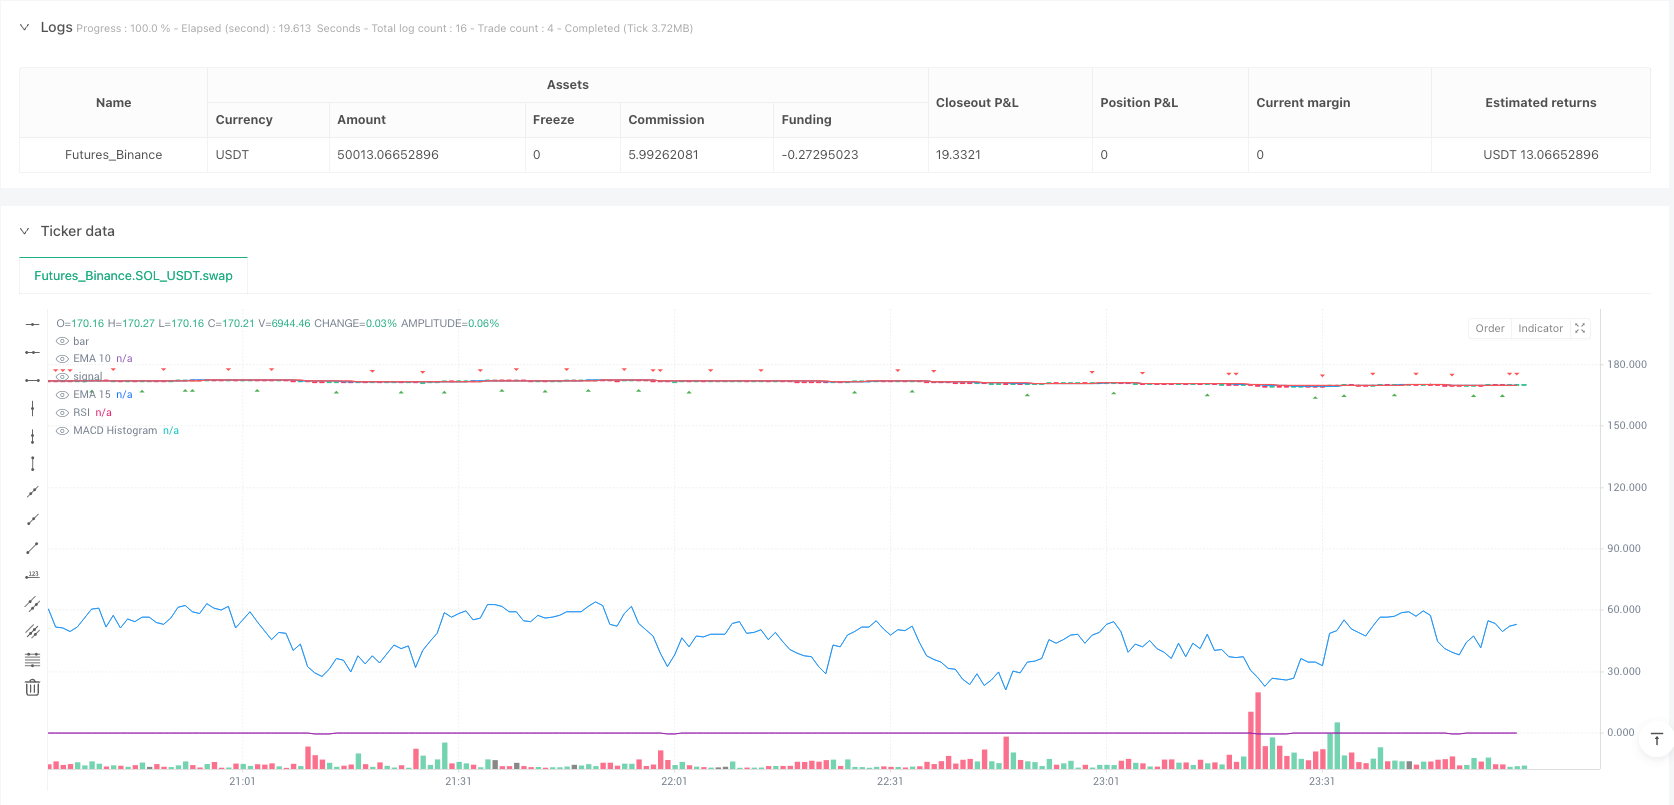
Task: Click the scroll-to-top arrow button
Action: coord(1656,739)
